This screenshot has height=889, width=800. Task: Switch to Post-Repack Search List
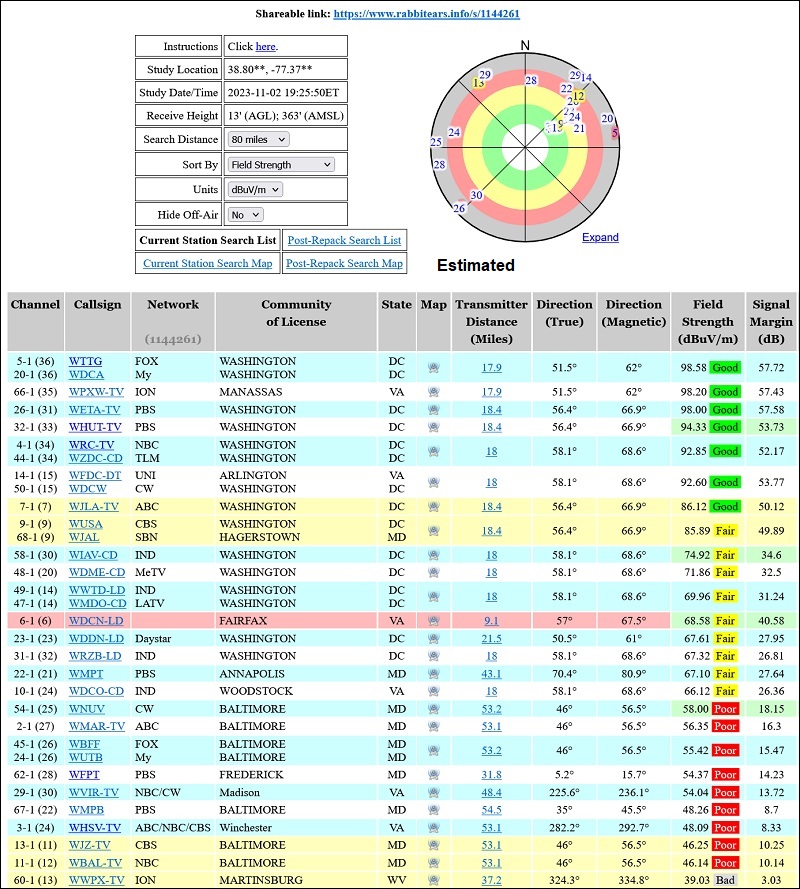tap(344, 240)
